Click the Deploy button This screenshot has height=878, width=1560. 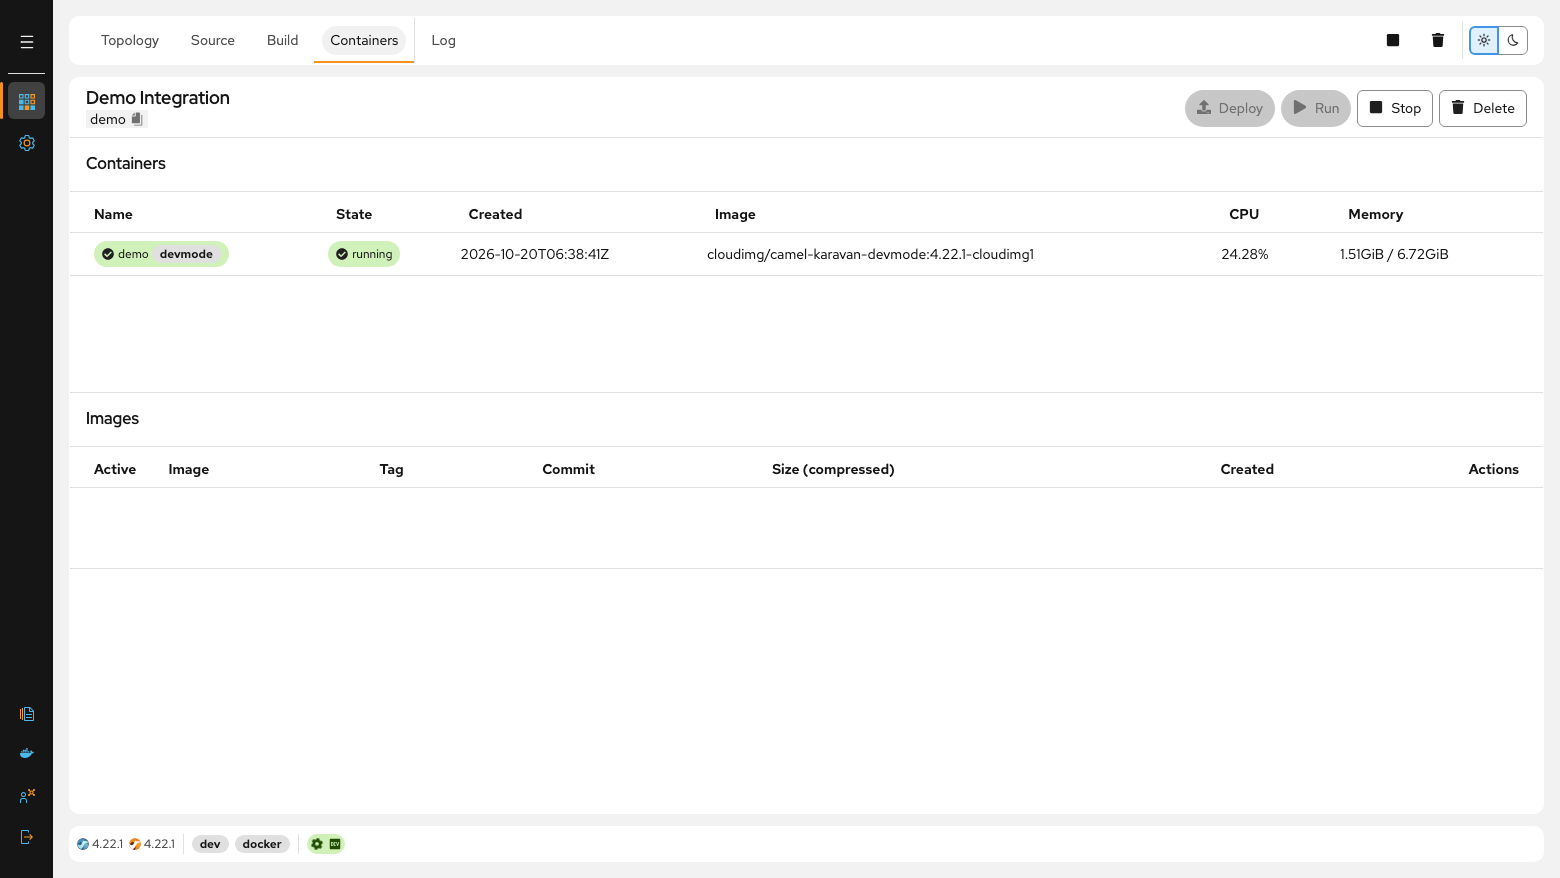point(1230,108)
